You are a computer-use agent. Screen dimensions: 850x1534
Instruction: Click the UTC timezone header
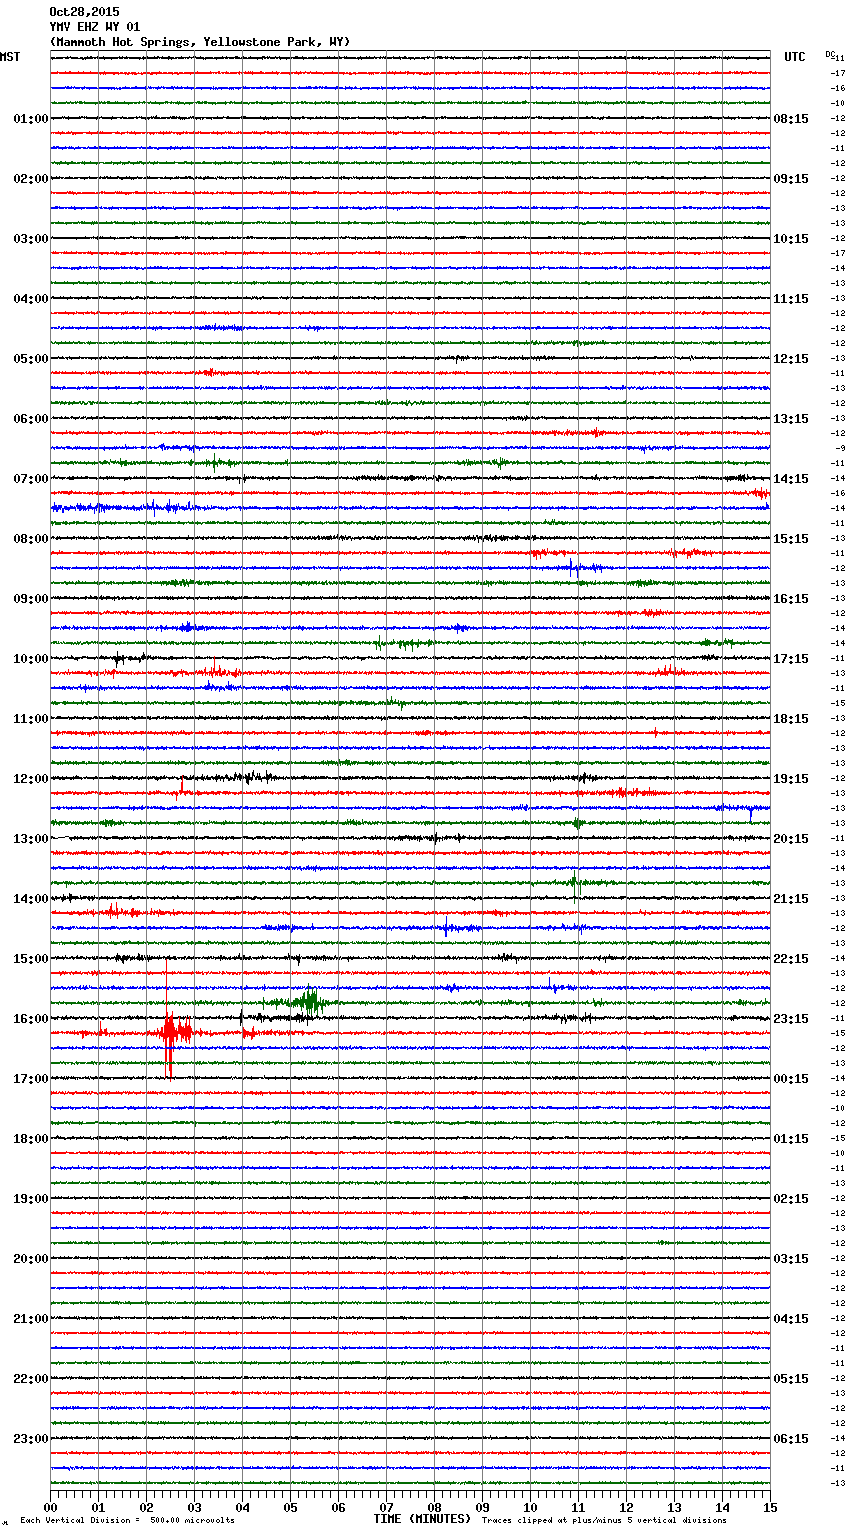point(795,57)
